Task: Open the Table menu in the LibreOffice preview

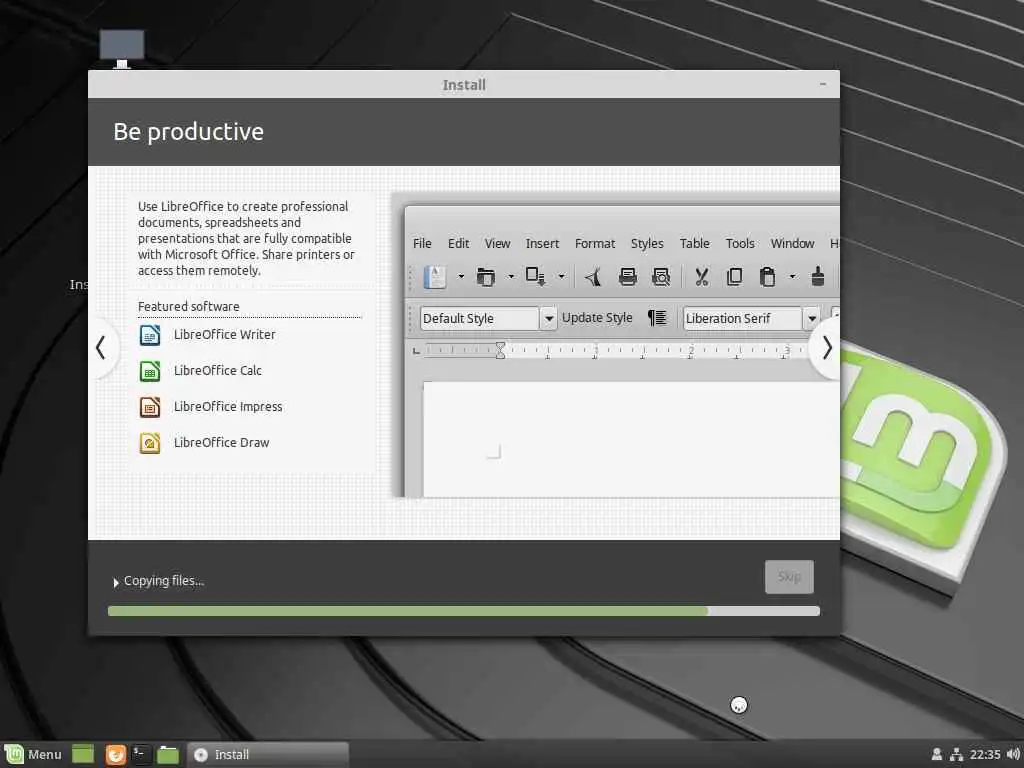Action: (694, 244)
